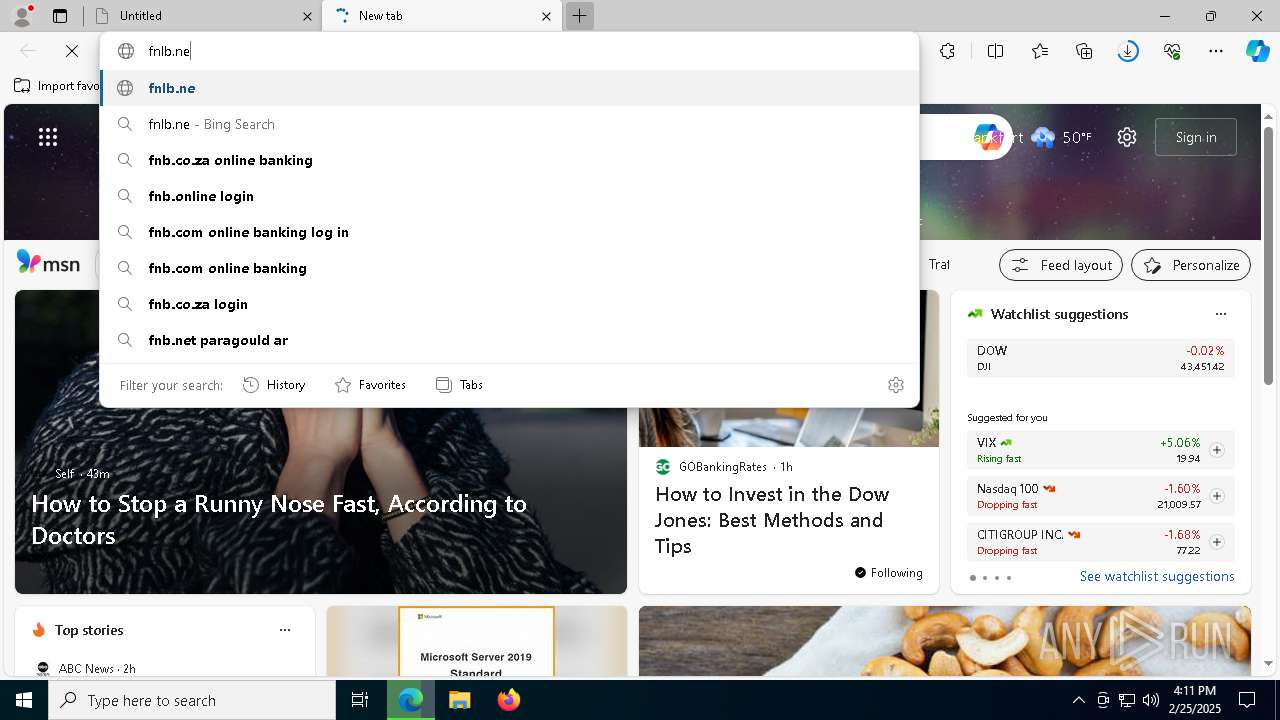Open weather widget showing 50°F
The width and height of the screenshot is (1280, 720).
1062,137
